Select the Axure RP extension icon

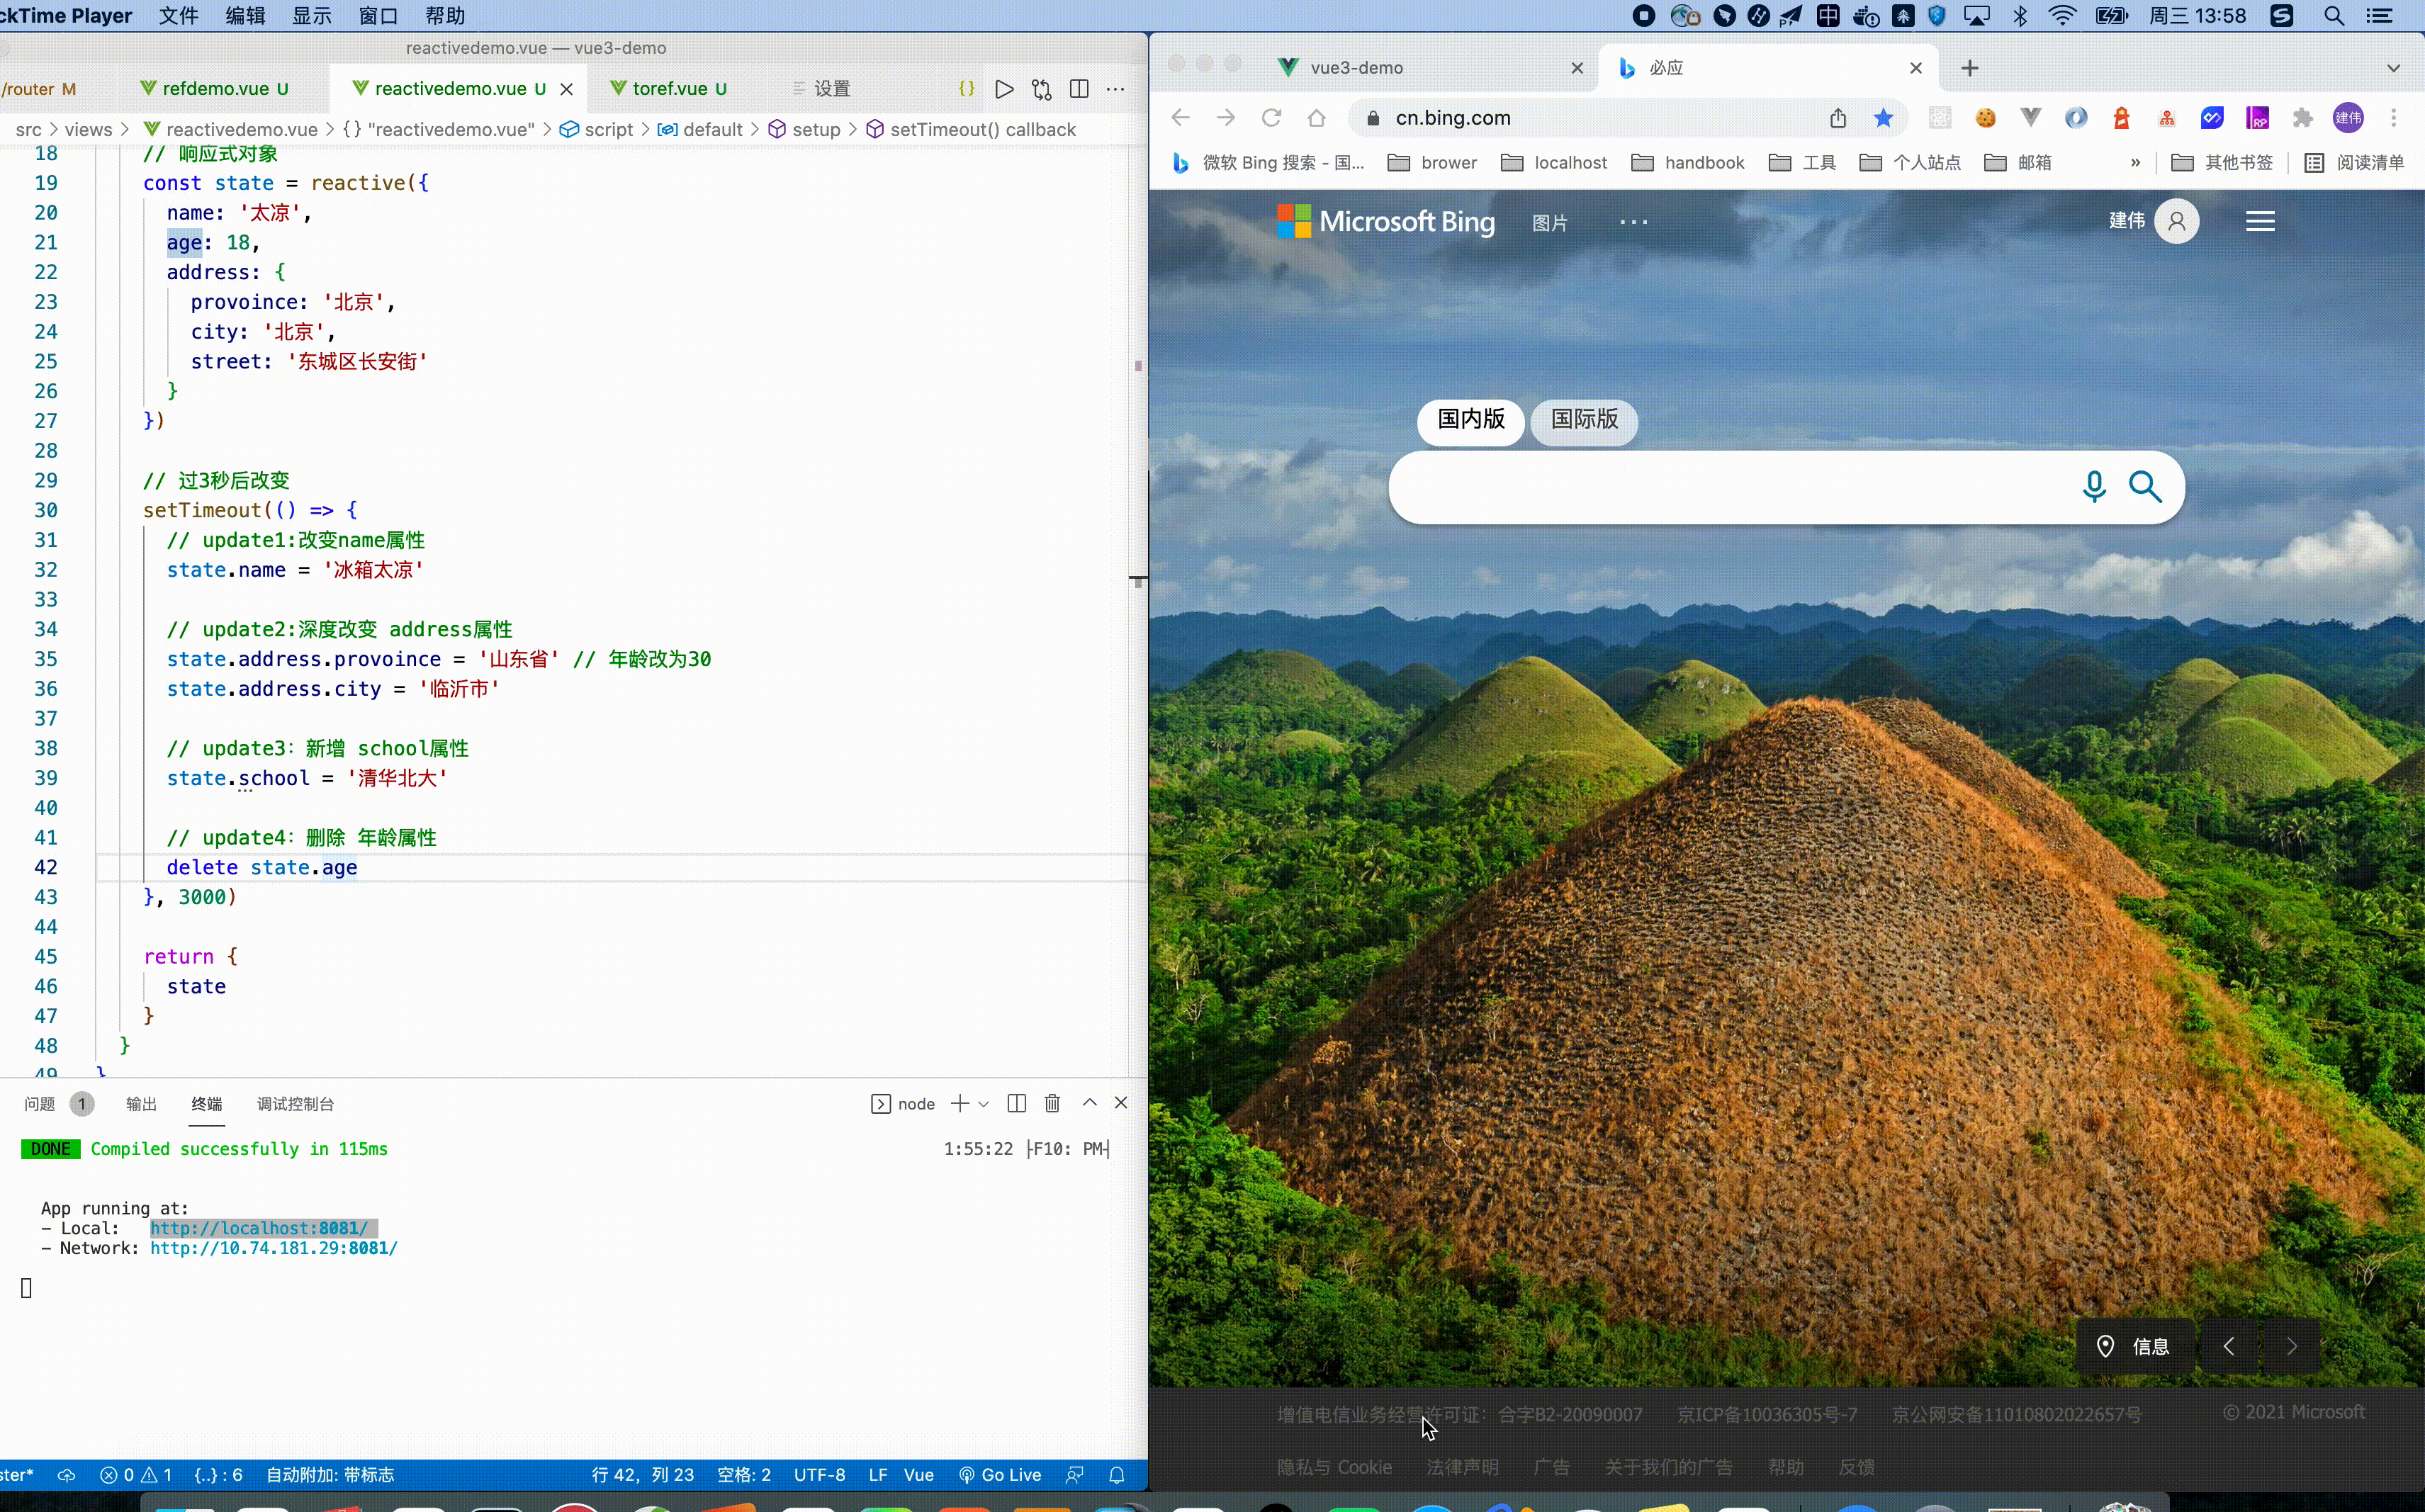(x=2257, y=117)
